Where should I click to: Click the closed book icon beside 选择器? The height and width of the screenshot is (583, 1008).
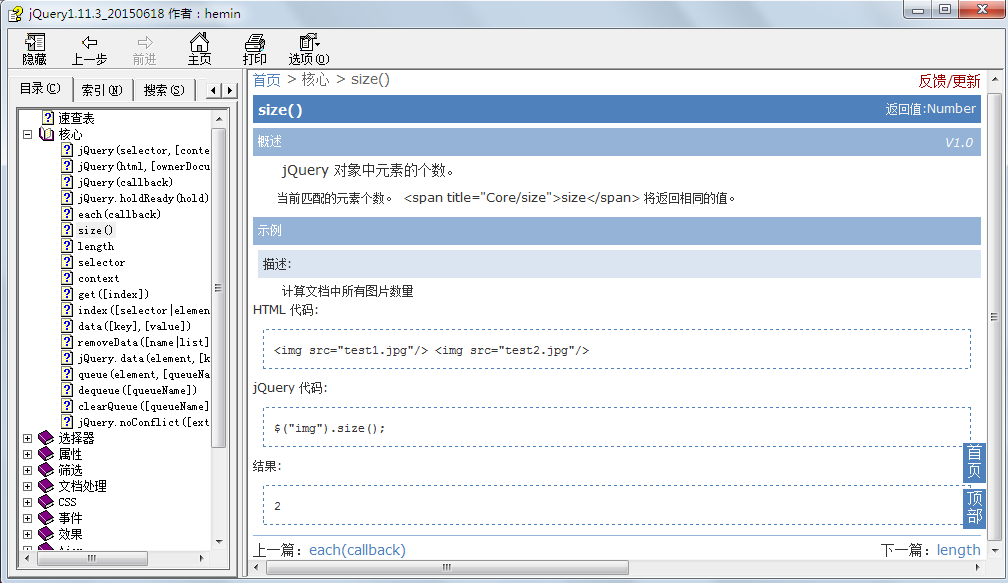[46, 438]
